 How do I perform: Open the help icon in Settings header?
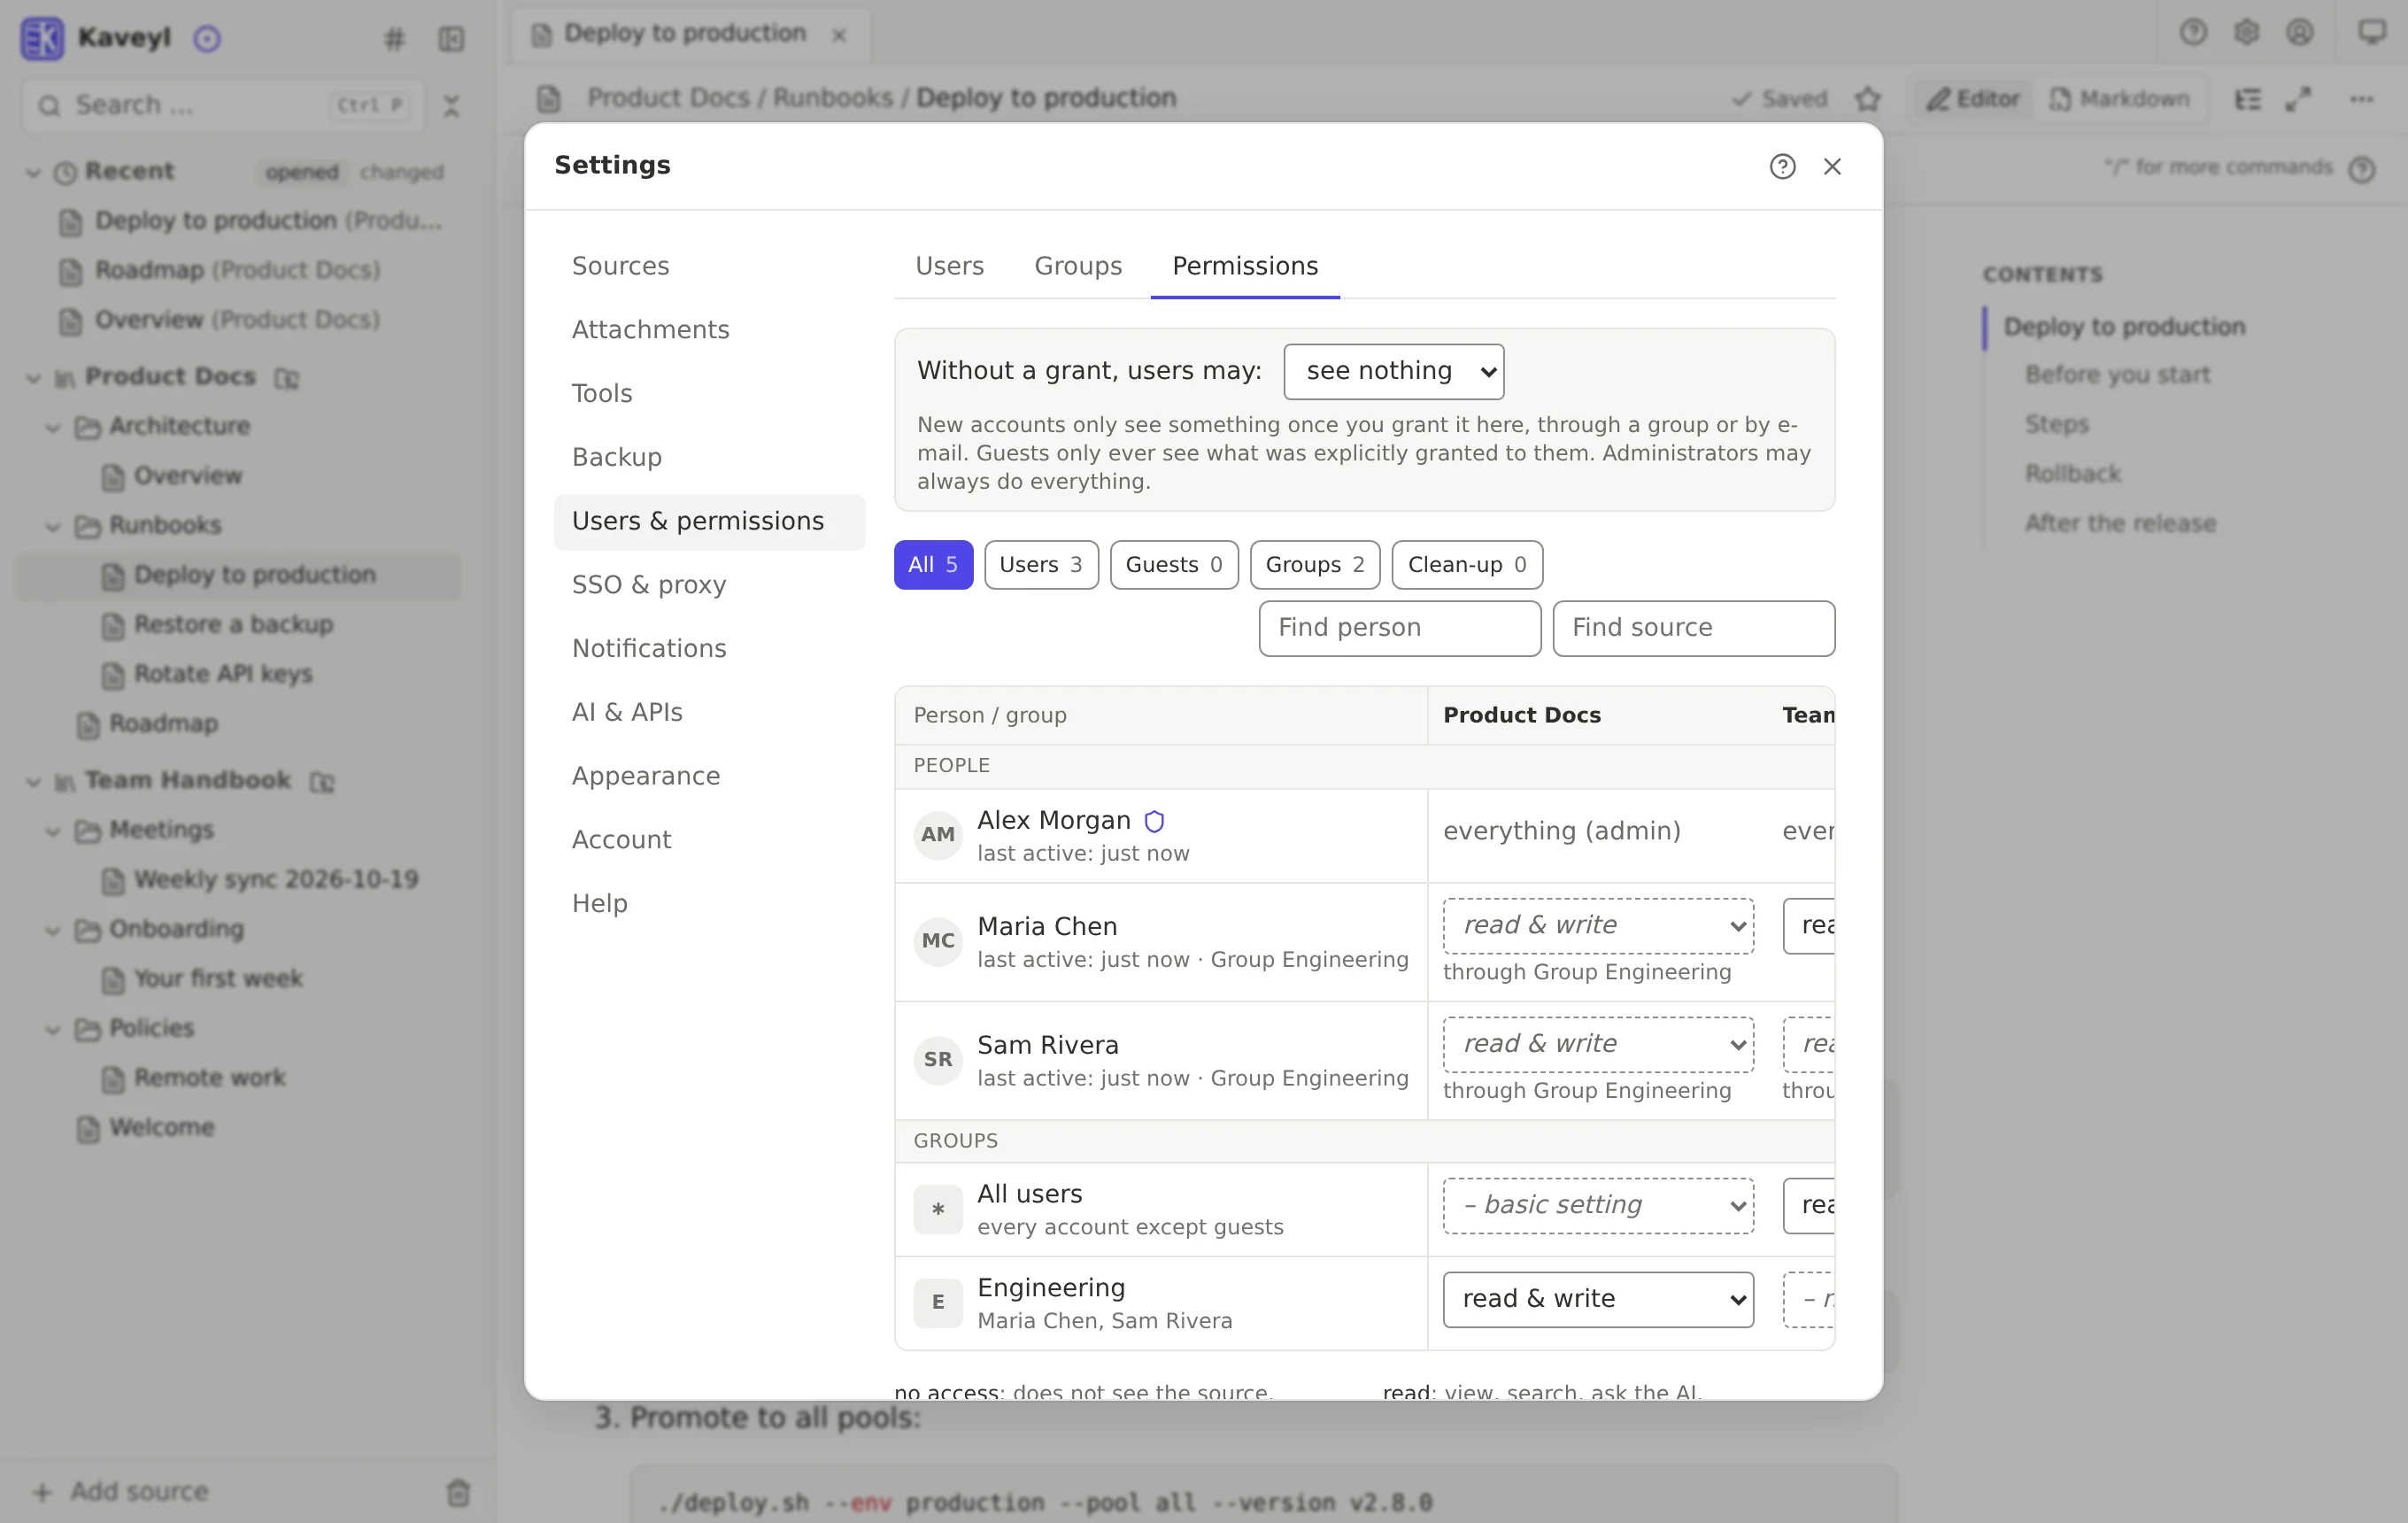pyautogui.click(x=1782, y=166)
